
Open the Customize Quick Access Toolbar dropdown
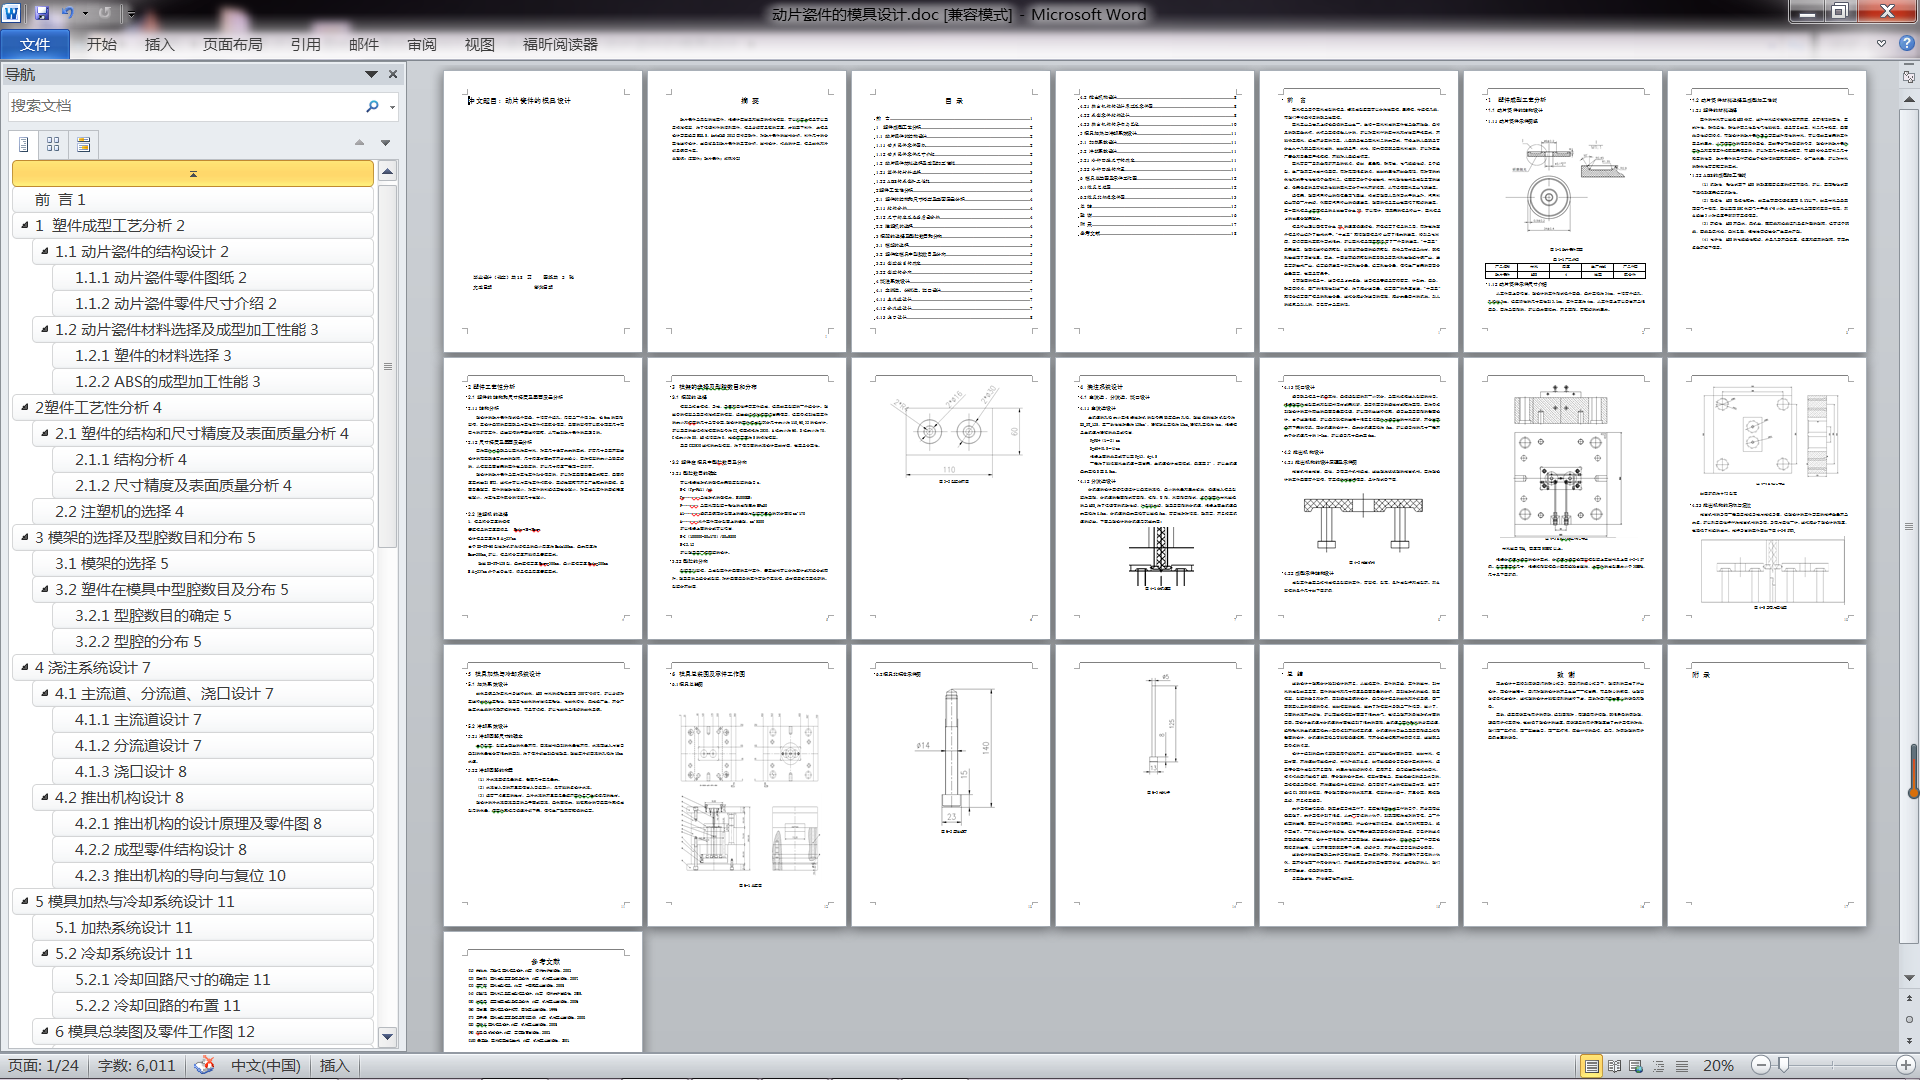[x=131, y=13]
